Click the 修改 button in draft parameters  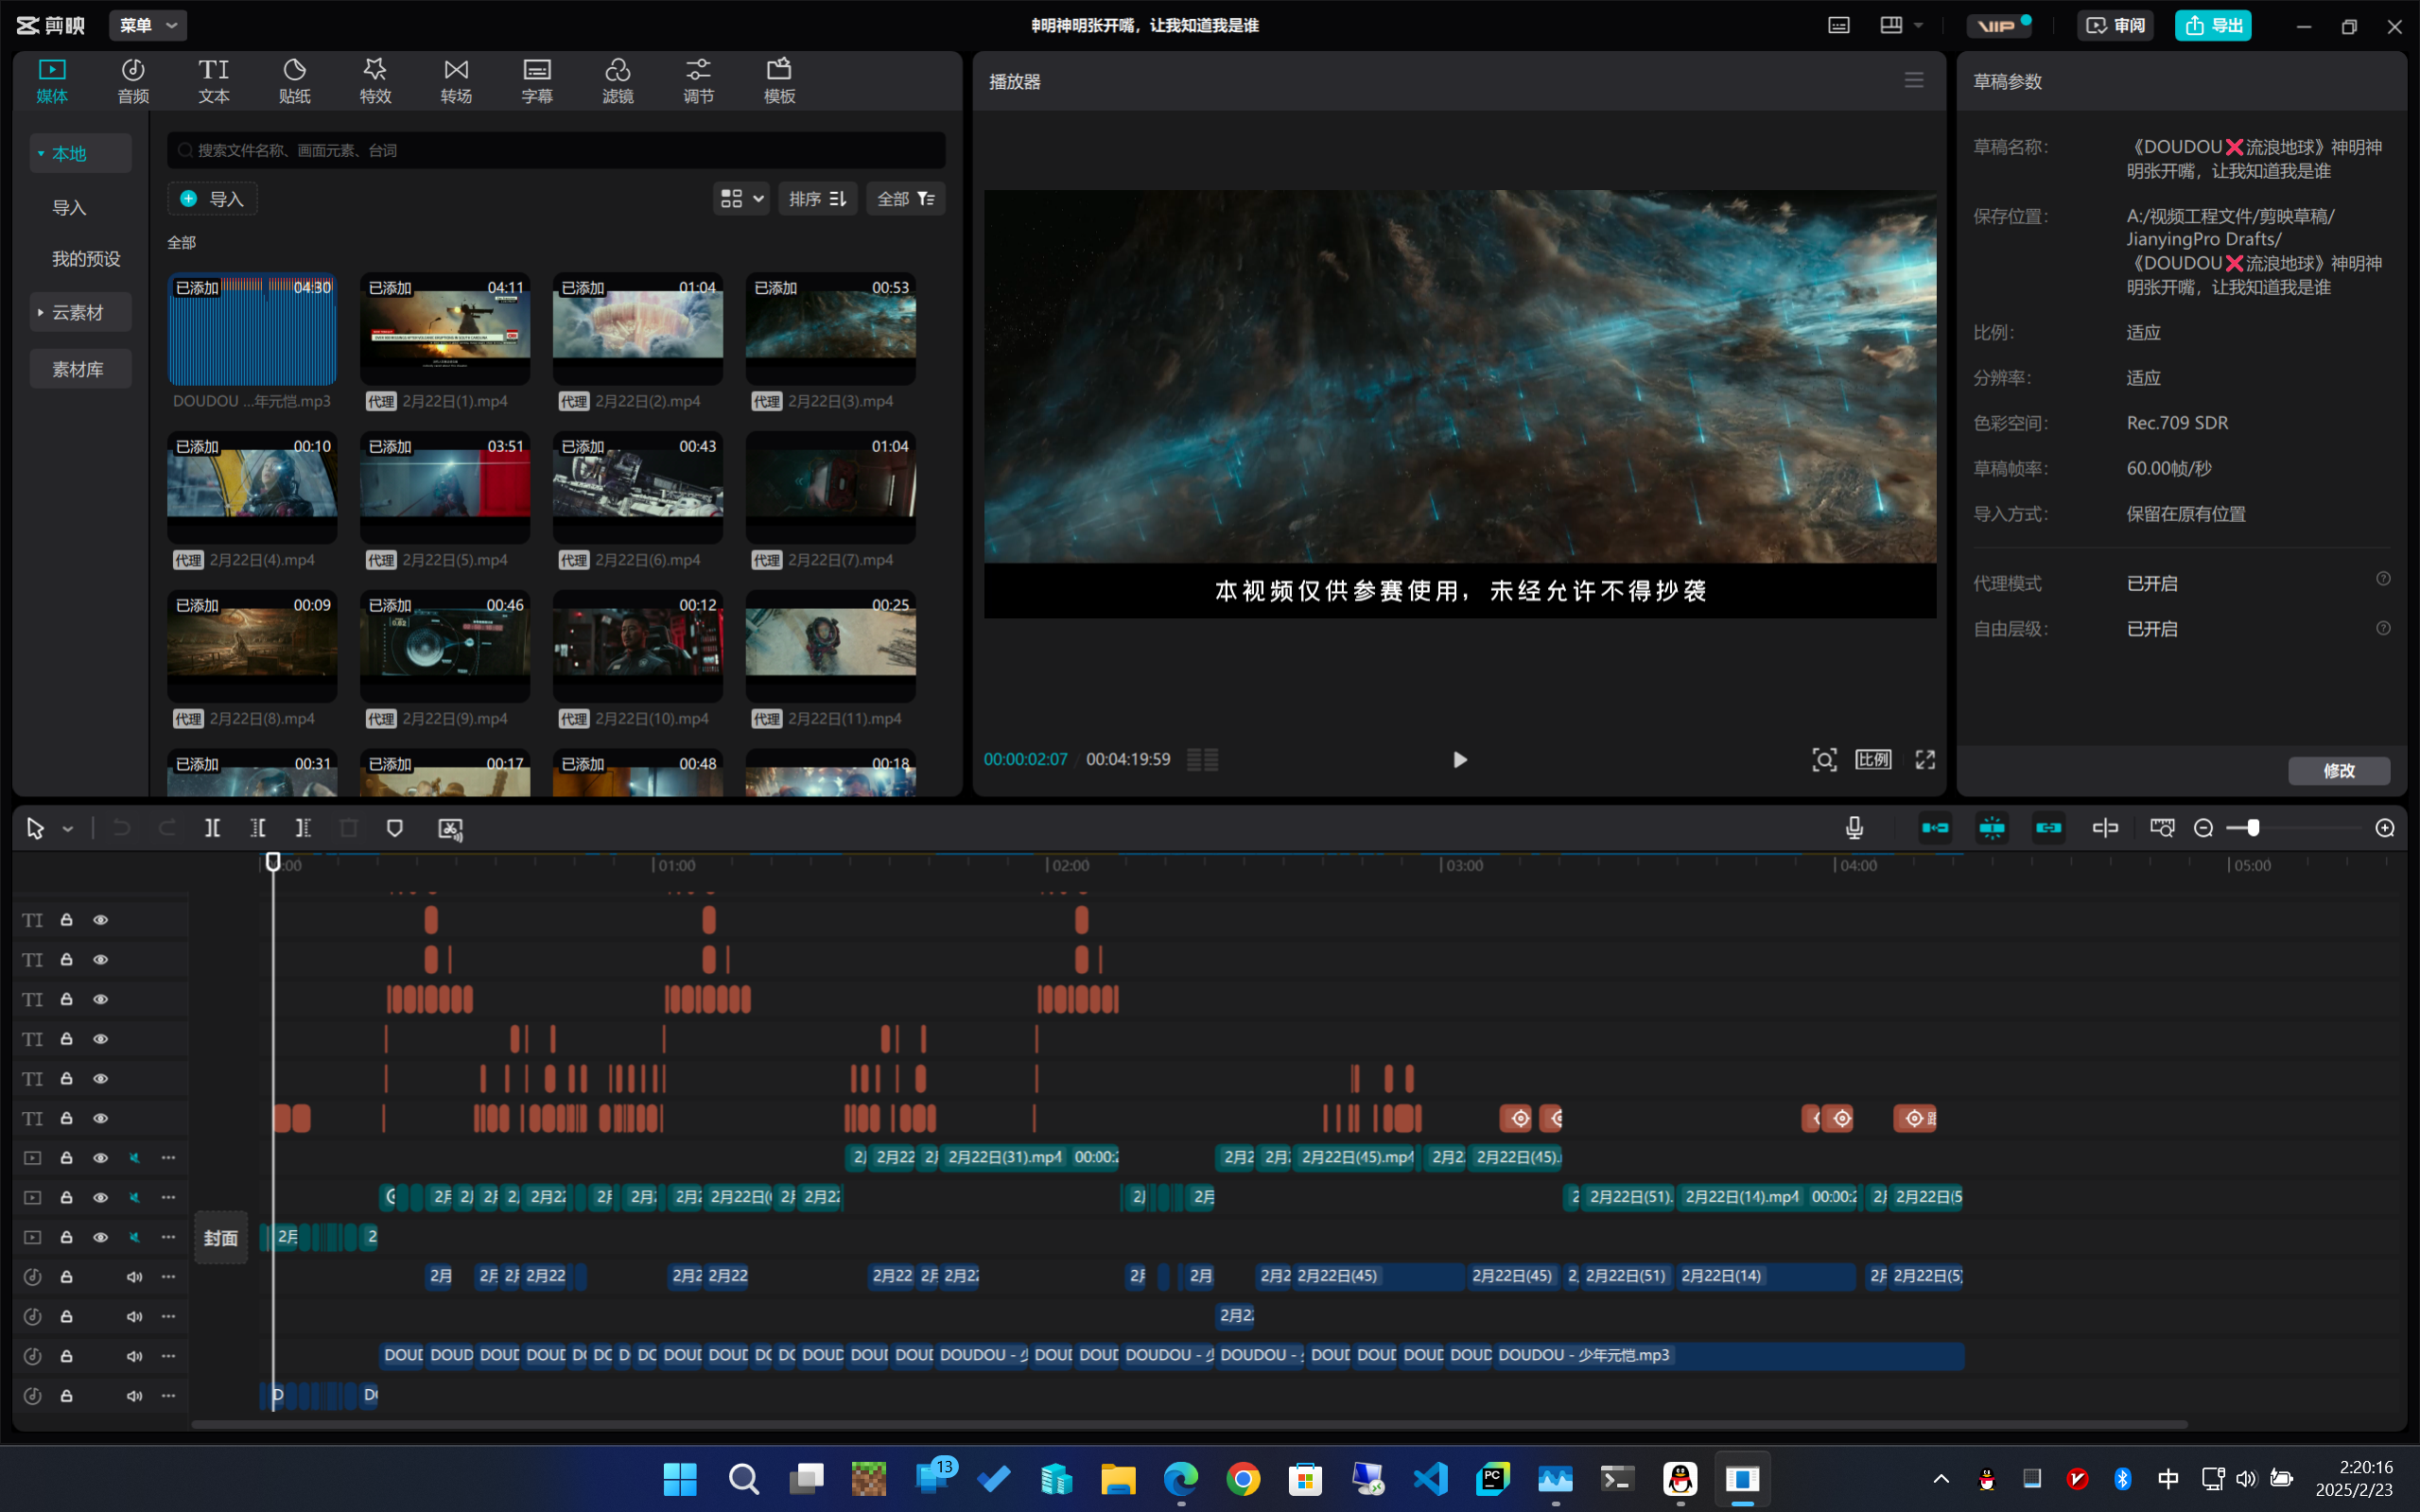point(2338,771)
